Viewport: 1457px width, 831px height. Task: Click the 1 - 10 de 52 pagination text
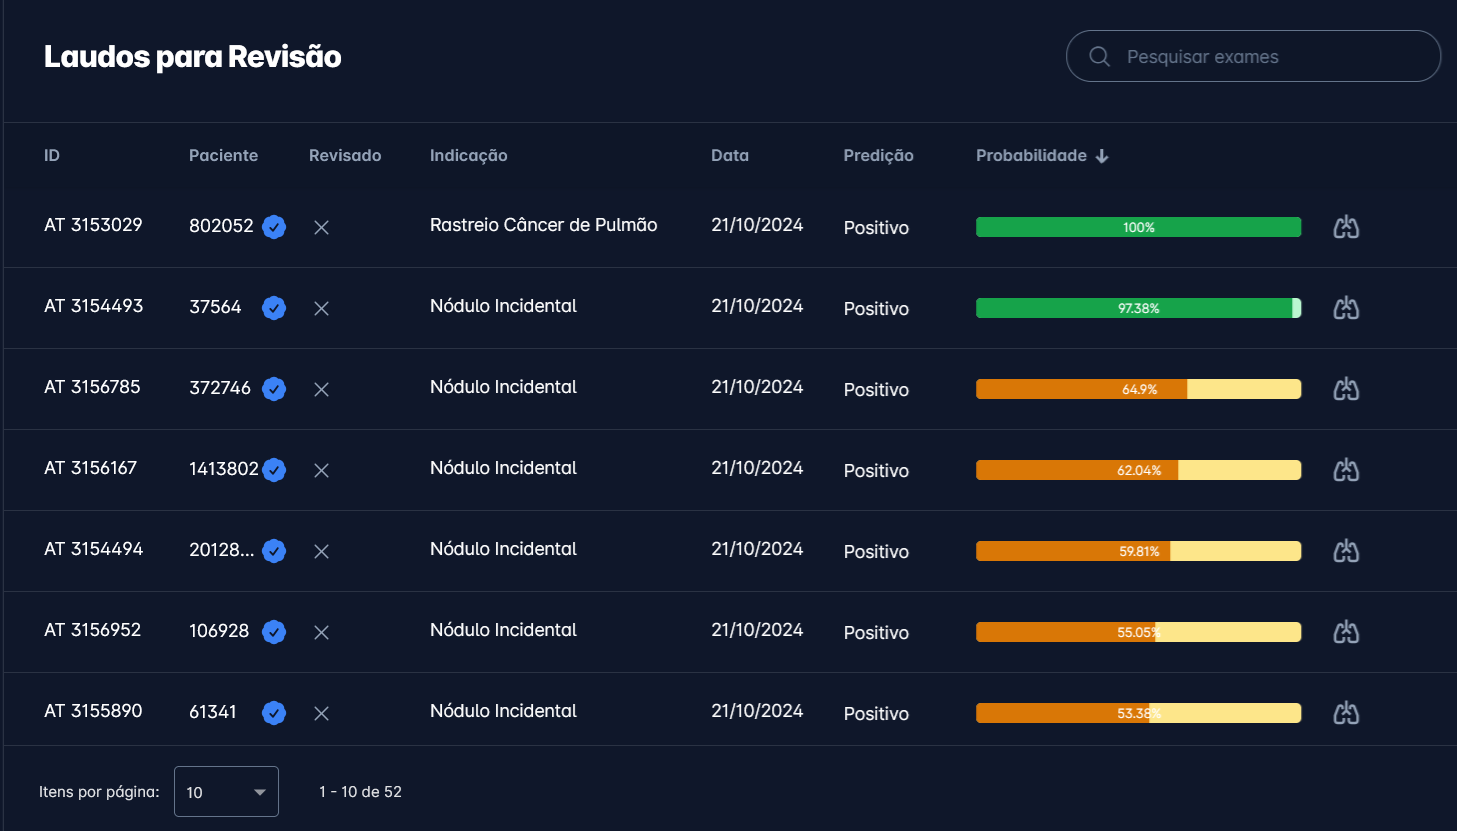click(360, 792)
